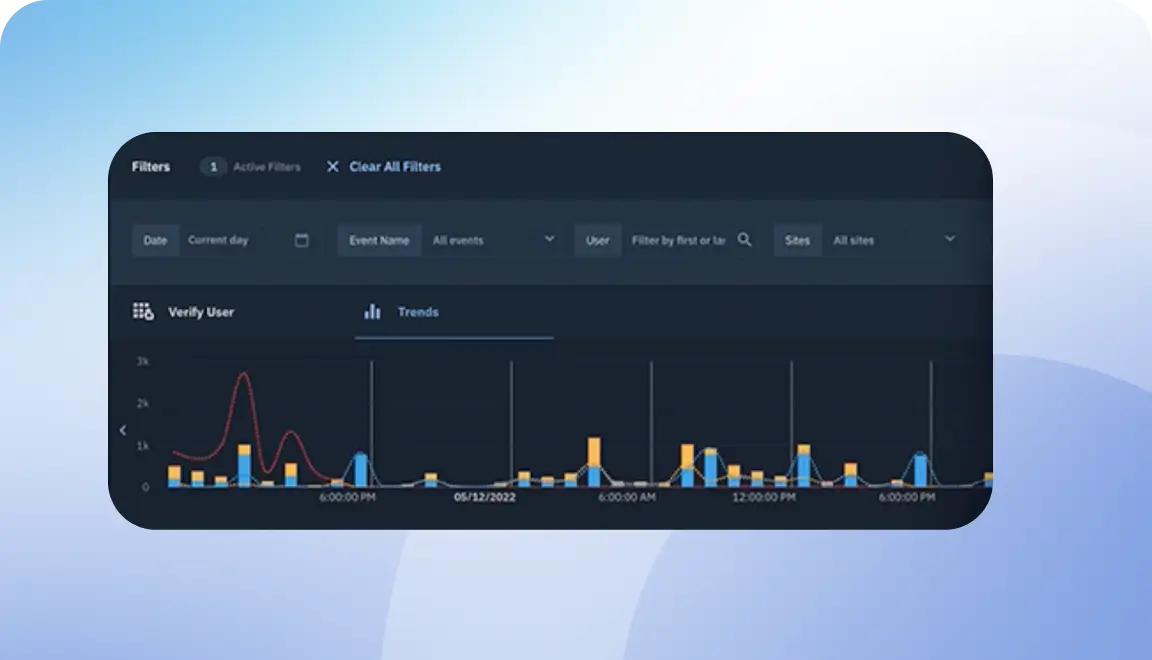Click the 2k y-axis label
This screenshot has height=660, width=1152.
pos(143,403)
